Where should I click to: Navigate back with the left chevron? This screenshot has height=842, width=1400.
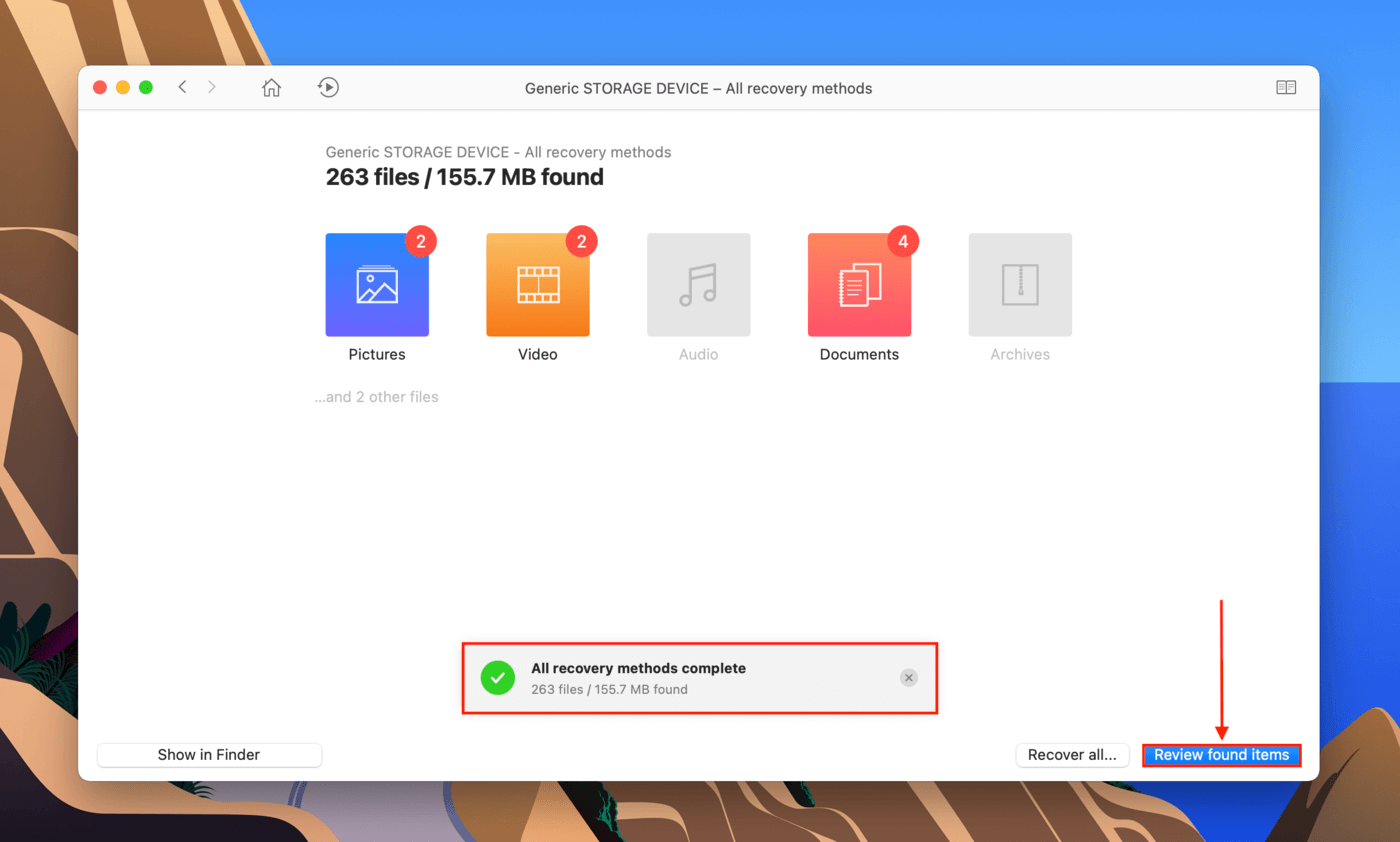(182, 88)
